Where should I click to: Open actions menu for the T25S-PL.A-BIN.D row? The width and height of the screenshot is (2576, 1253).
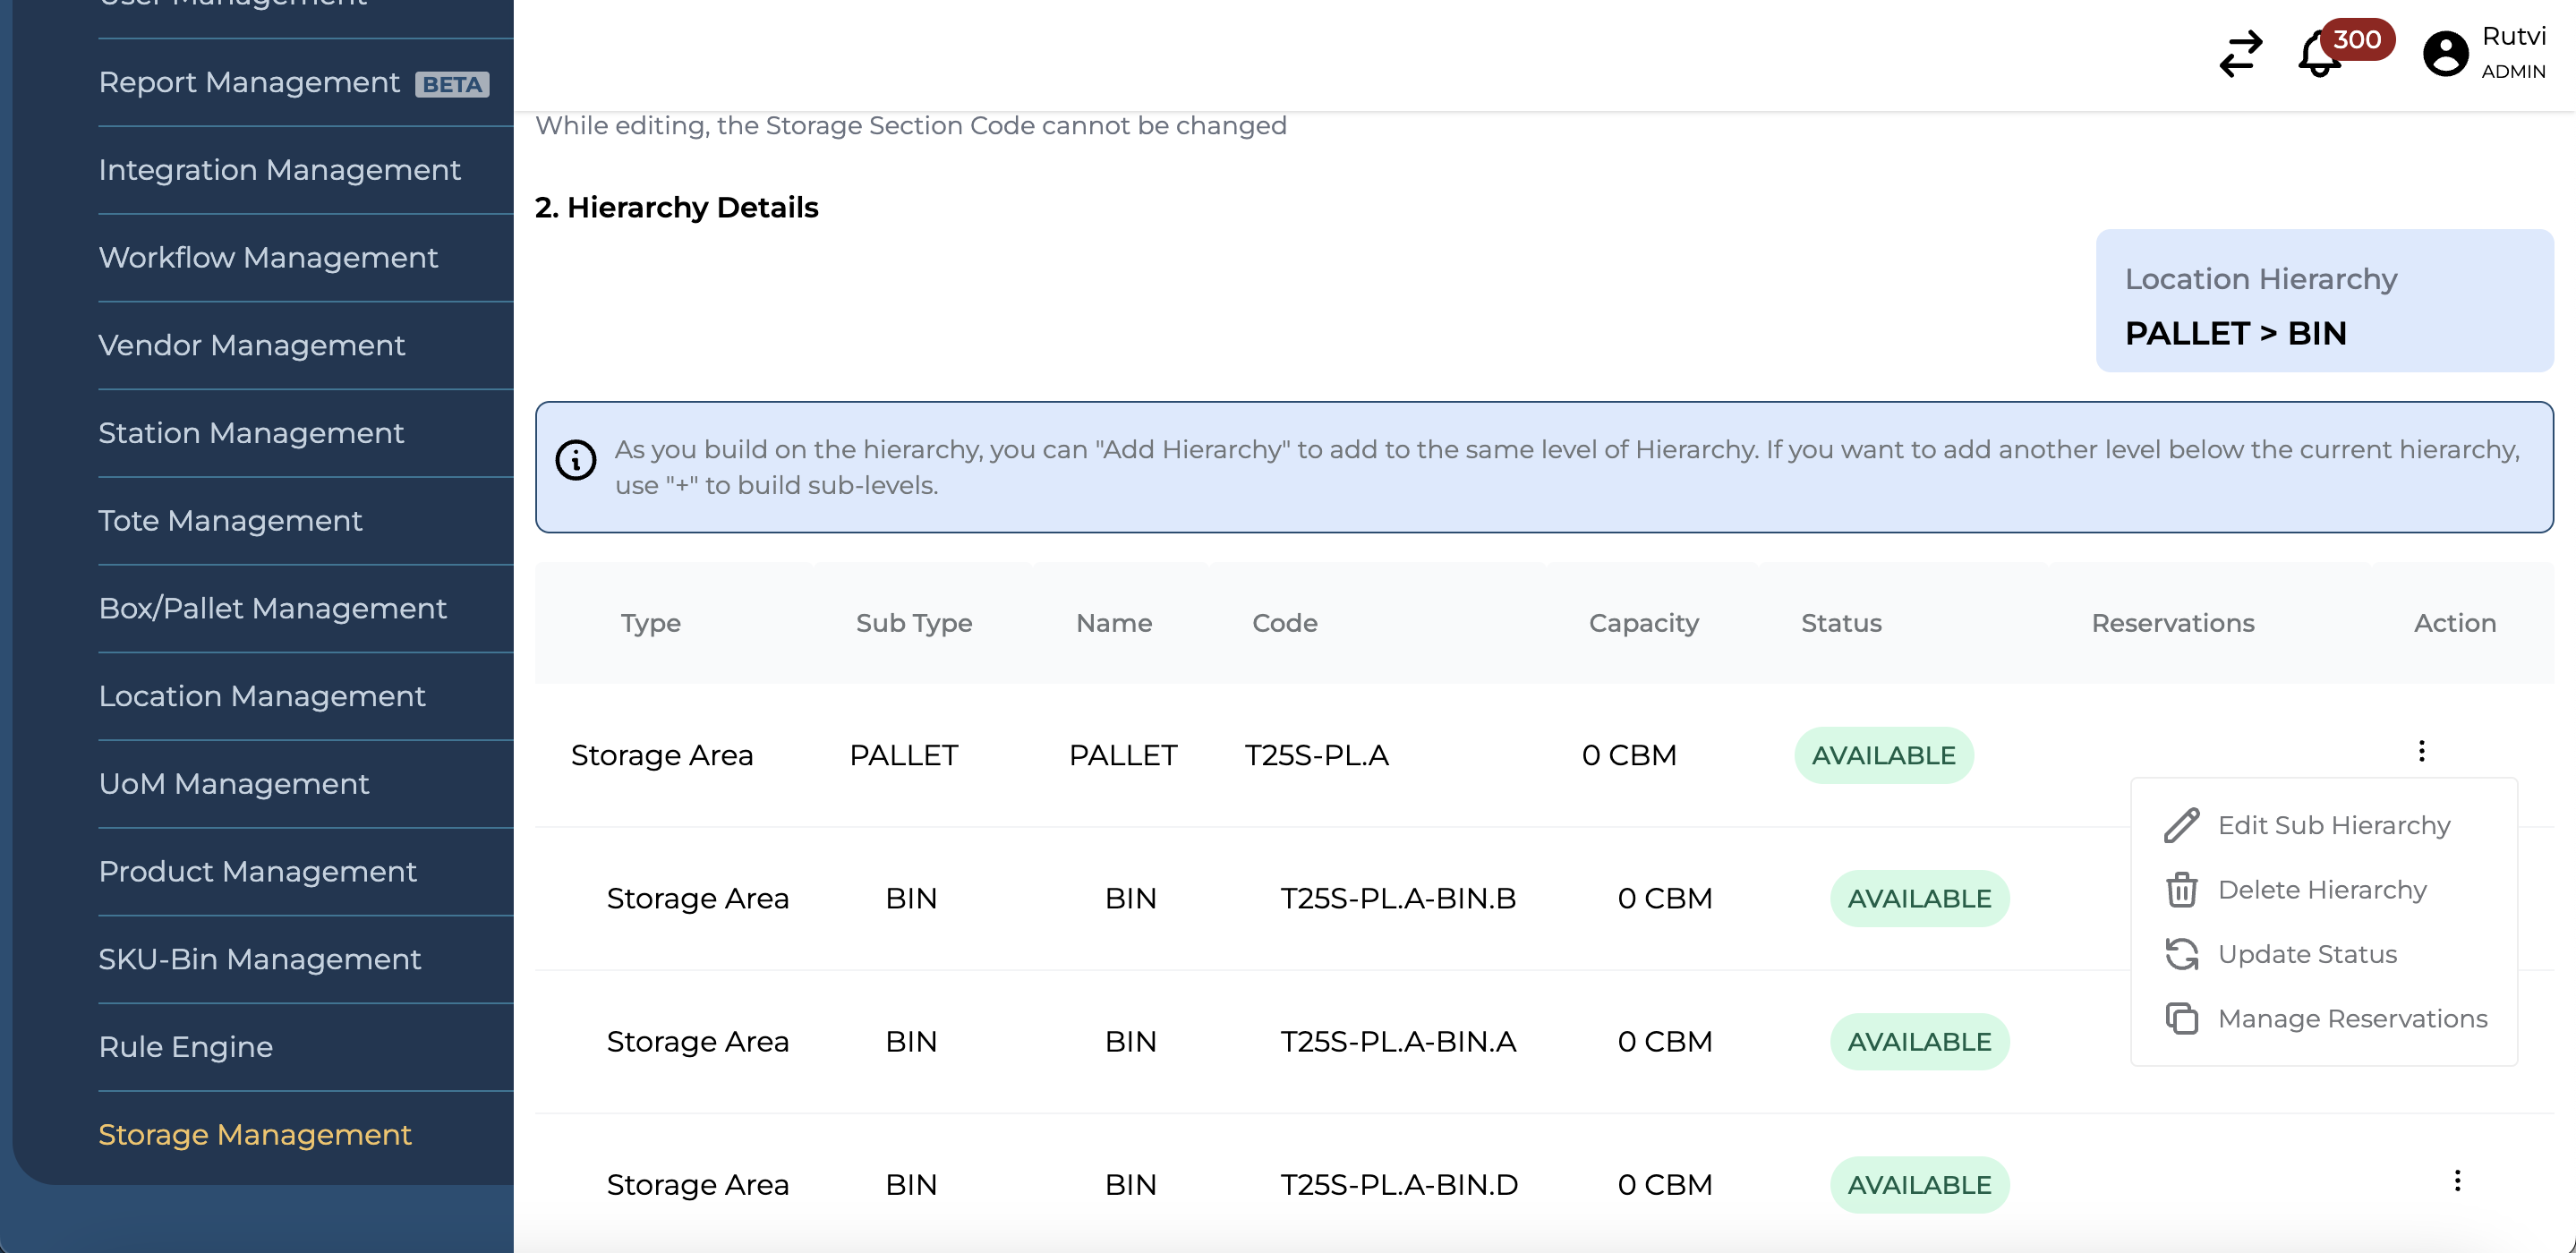2458,1181
